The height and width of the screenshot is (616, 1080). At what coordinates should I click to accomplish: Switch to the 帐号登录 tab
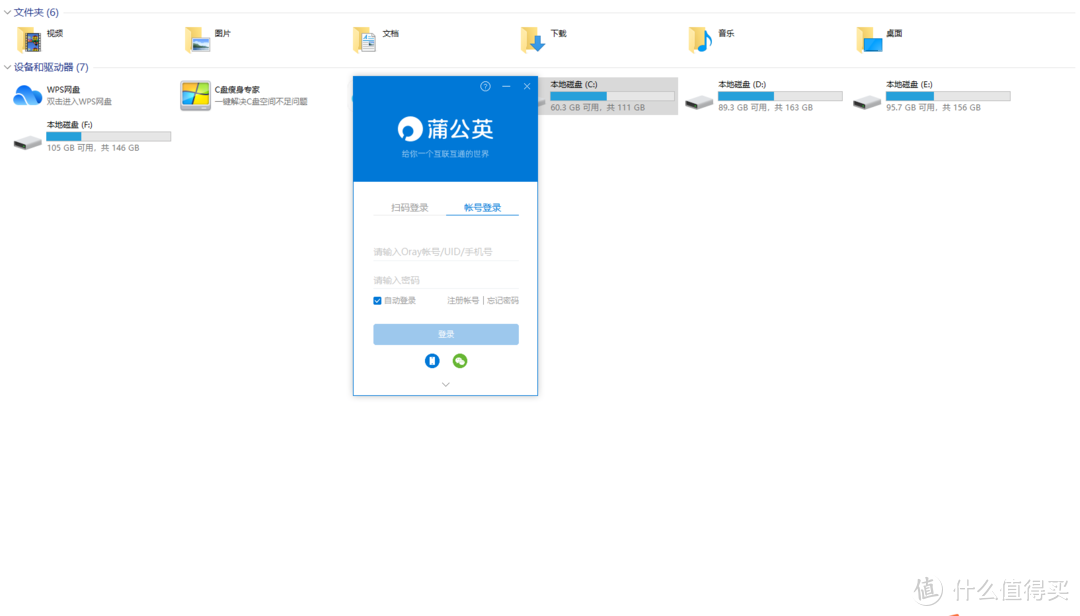(483, 205)
